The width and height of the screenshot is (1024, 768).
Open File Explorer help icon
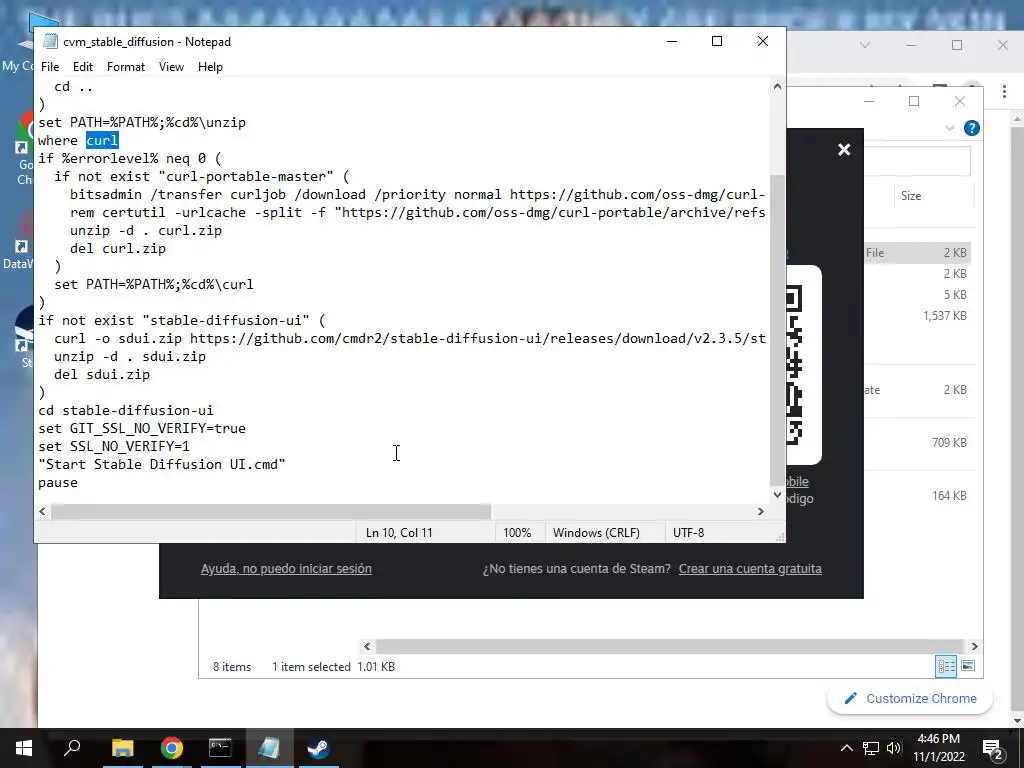click(x=971, y=128)
